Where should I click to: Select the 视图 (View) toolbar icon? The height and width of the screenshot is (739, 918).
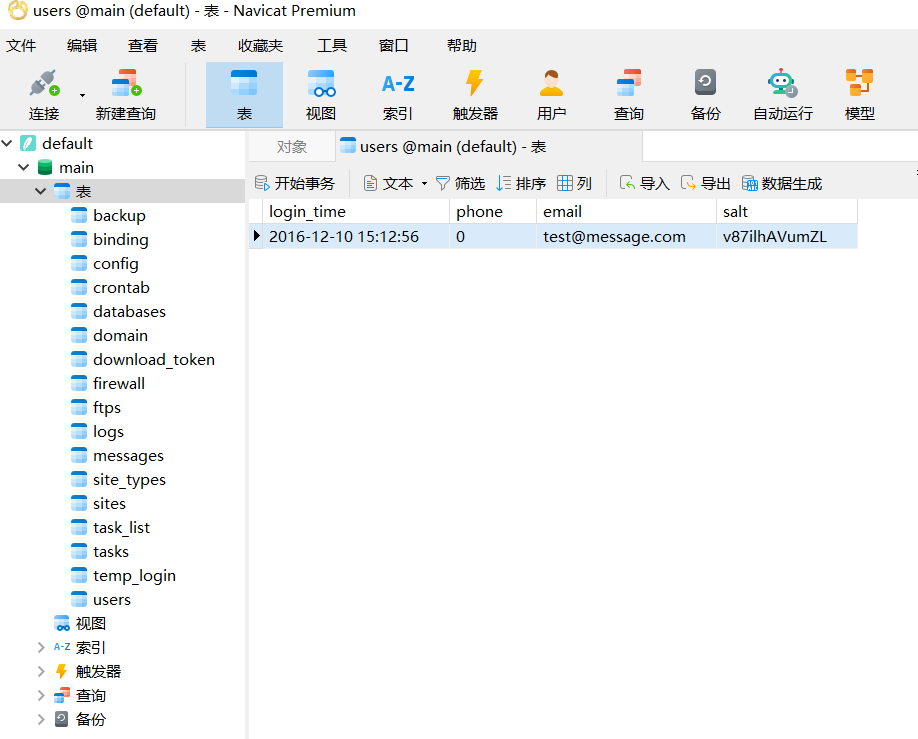pos(321,84)
